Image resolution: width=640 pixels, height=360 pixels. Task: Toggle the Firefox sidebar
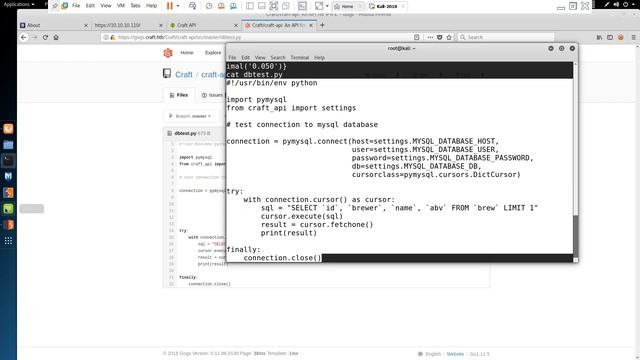[x=610, y=37]
